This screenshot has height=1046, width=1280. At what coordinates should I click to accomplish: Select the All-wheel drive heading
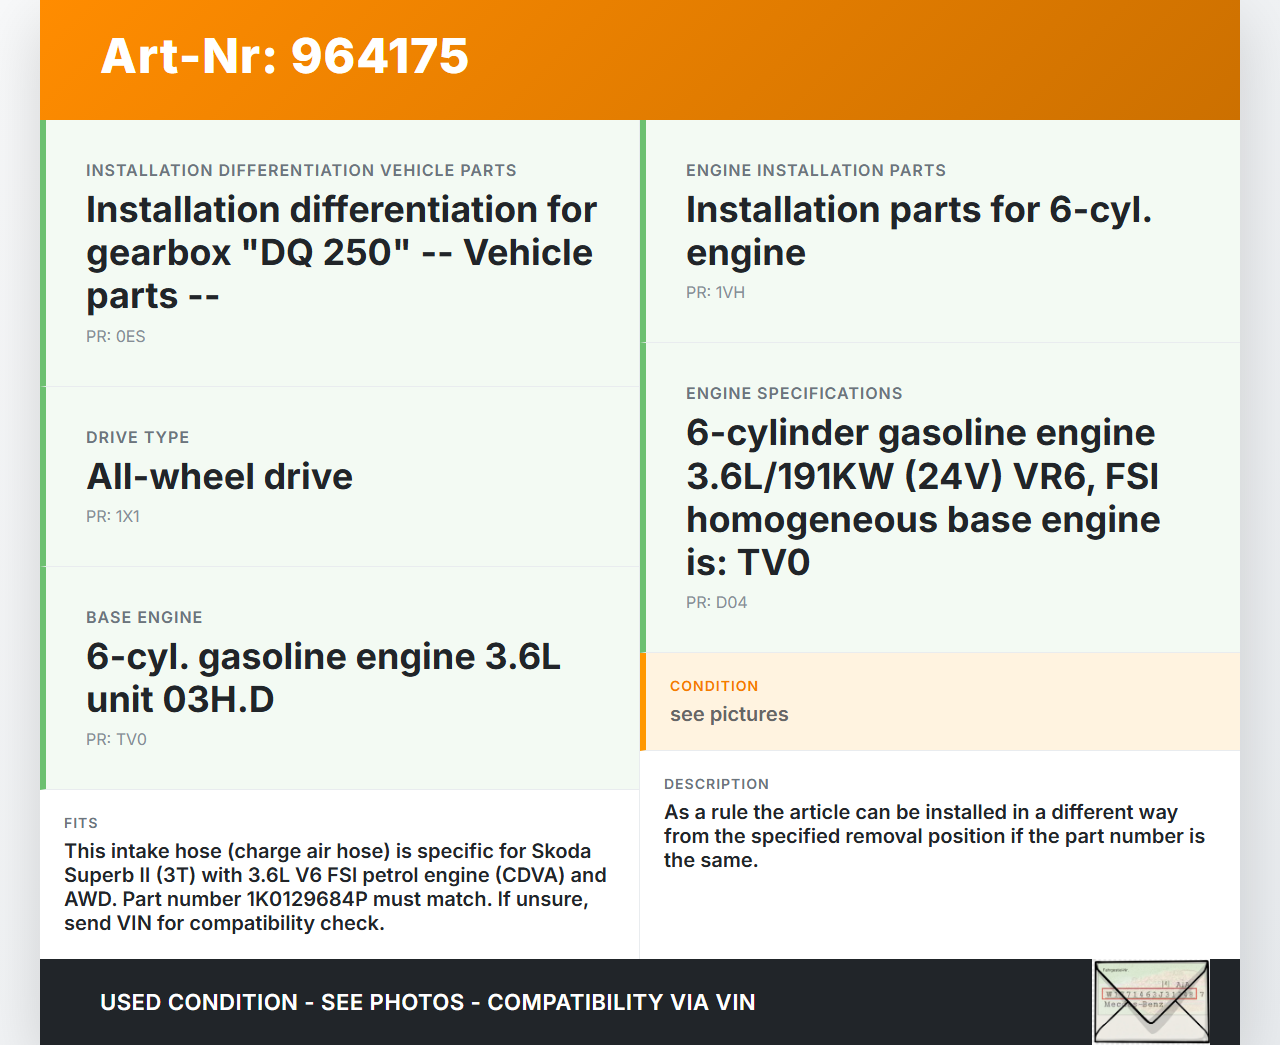[x=219, y=477]
